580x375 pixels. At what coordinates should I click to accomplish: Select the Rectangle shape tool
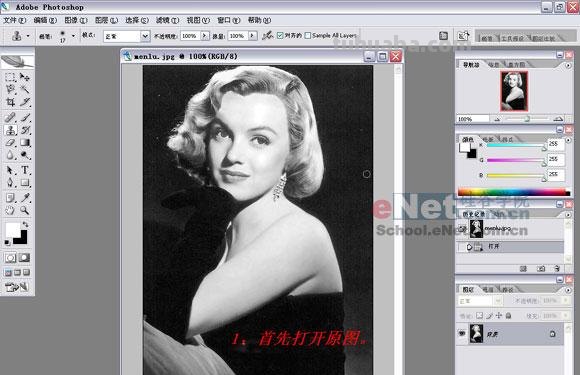(x=25, y=183)
